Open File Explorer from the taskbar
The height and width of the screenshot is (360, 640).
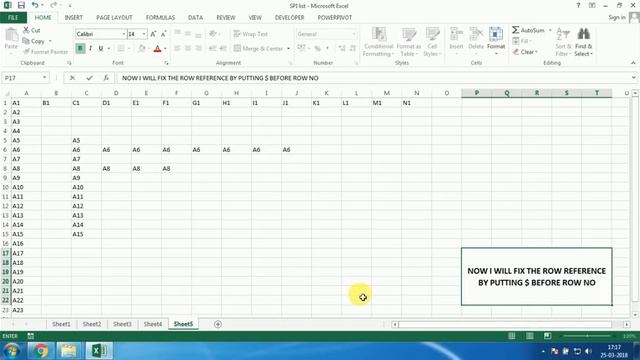[69, 351]
